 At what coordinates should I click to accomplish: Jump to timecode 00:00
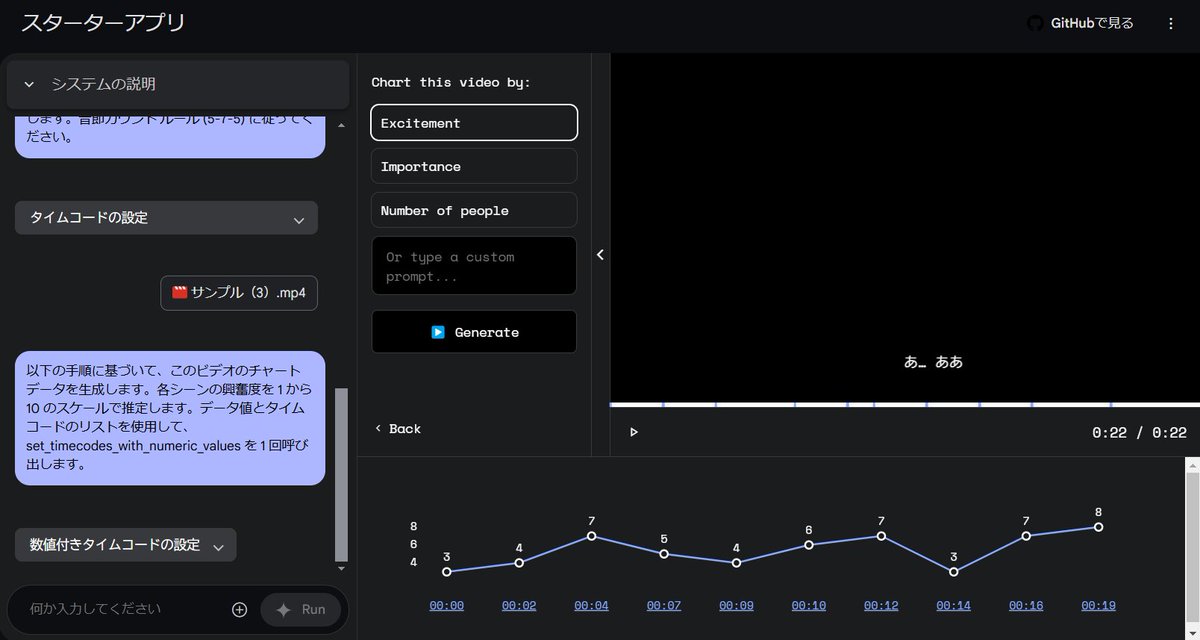[x=447, y=605]
